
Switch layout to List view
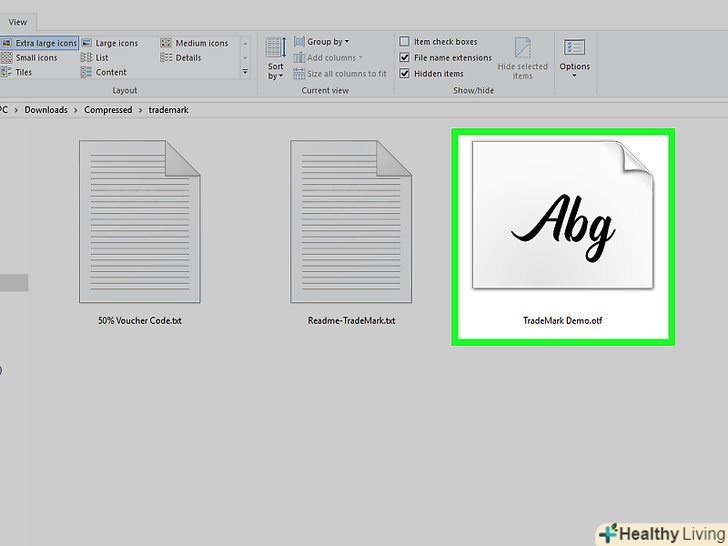pyautogui.click(x=95, y=58)
